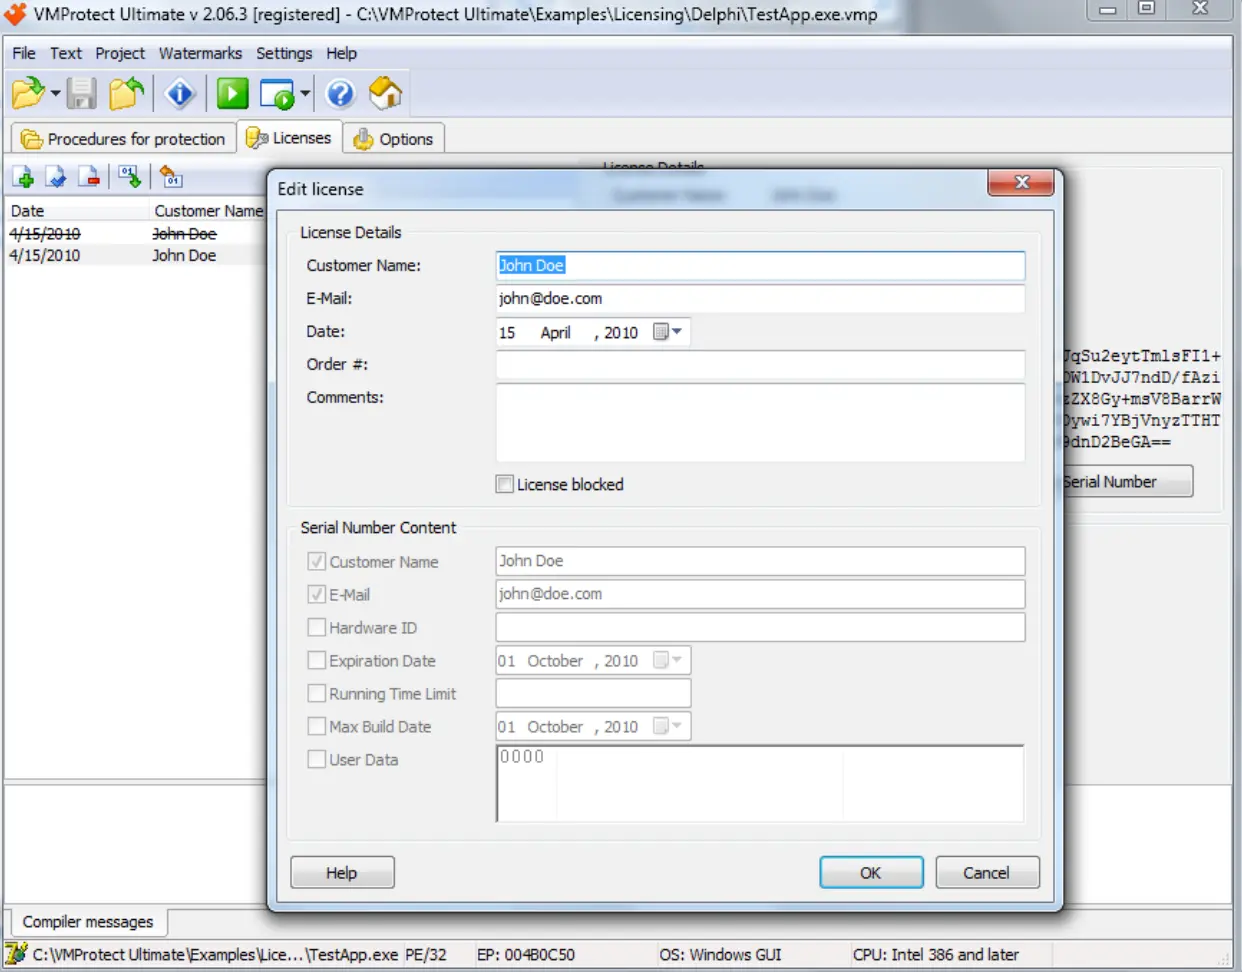Open the dropdown arrow next to the open-folder icon
This screenshot has height=972, width=1242.
[x=55, y=94]
